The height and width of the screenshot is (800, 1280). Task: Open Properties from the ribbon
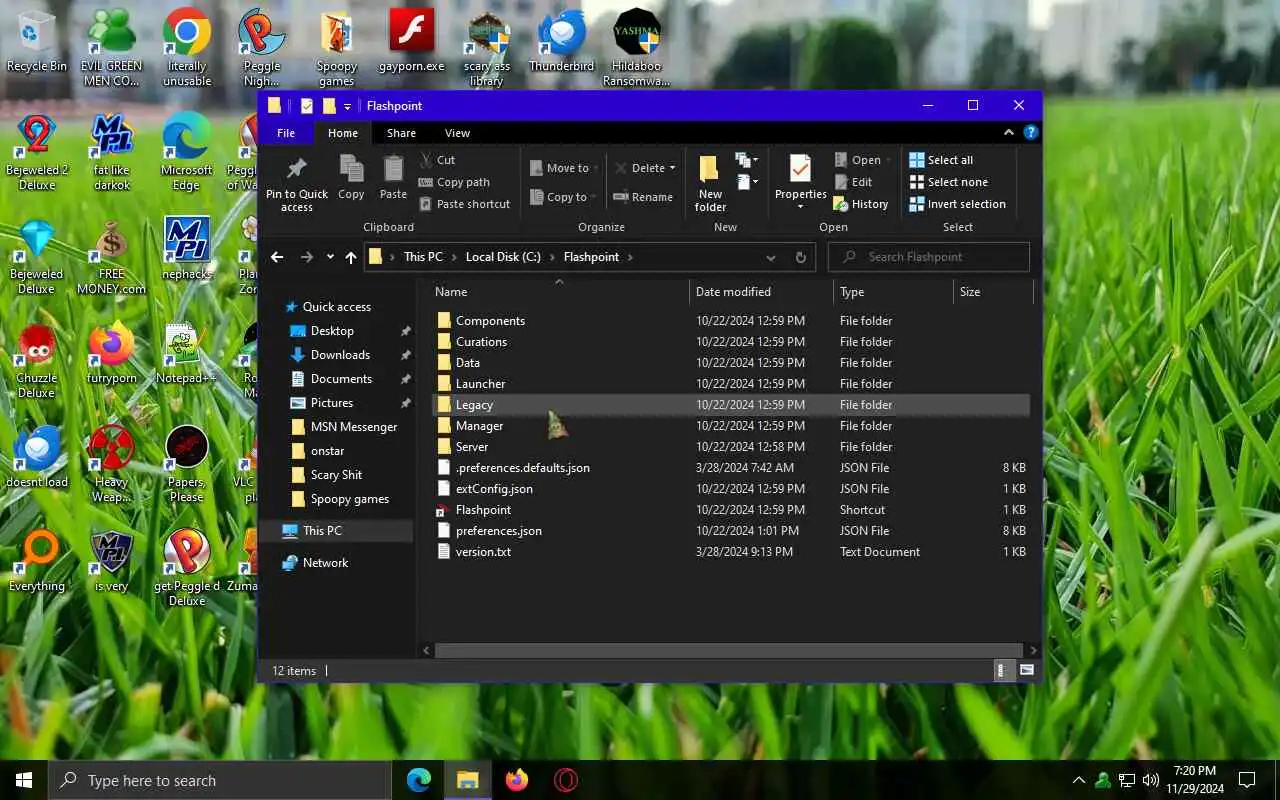[x=800, y=181]
